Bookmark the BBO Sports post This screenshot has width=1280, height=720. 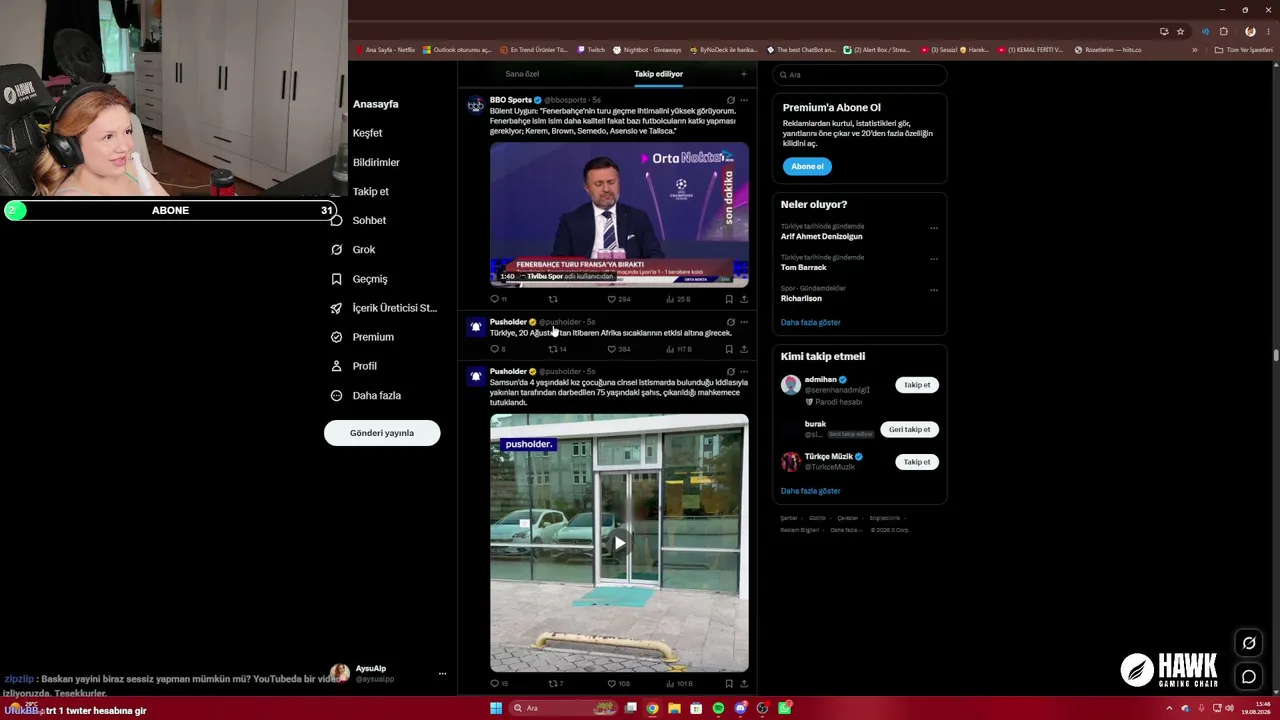tap(729, 299)
